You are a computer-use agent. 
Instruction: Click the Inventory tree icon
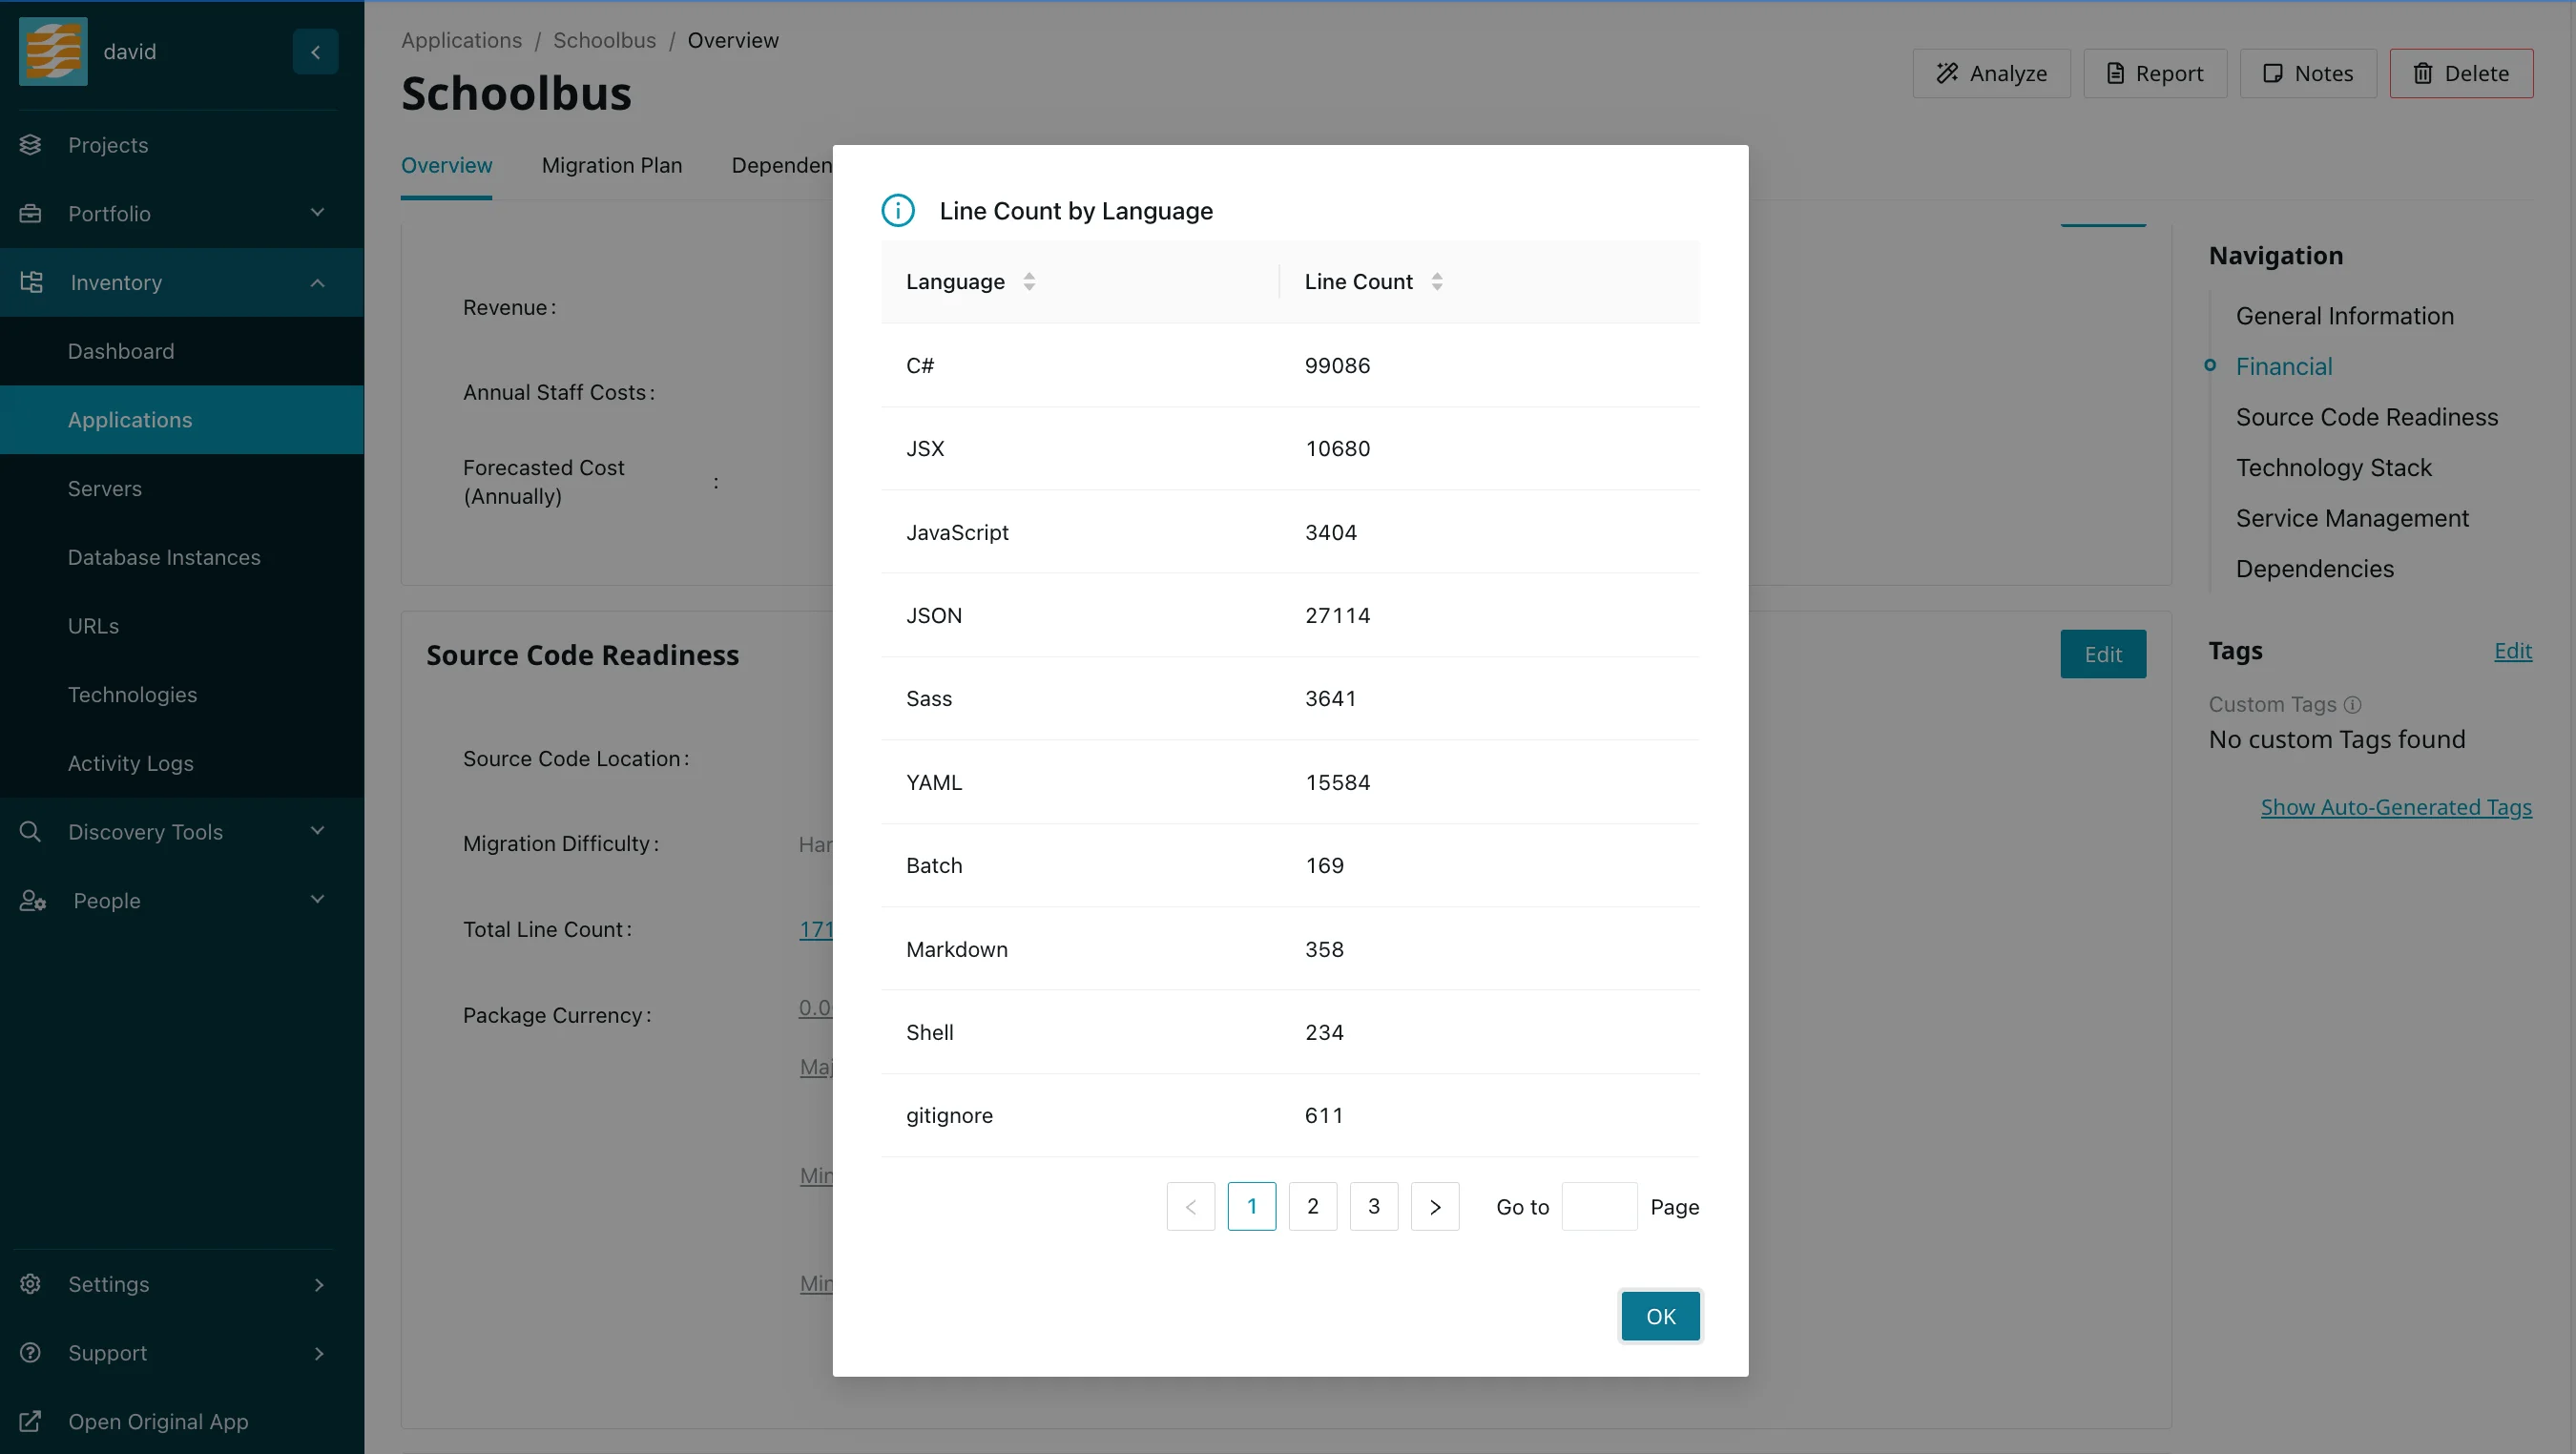pyautogui.click(x=31, y=282)
